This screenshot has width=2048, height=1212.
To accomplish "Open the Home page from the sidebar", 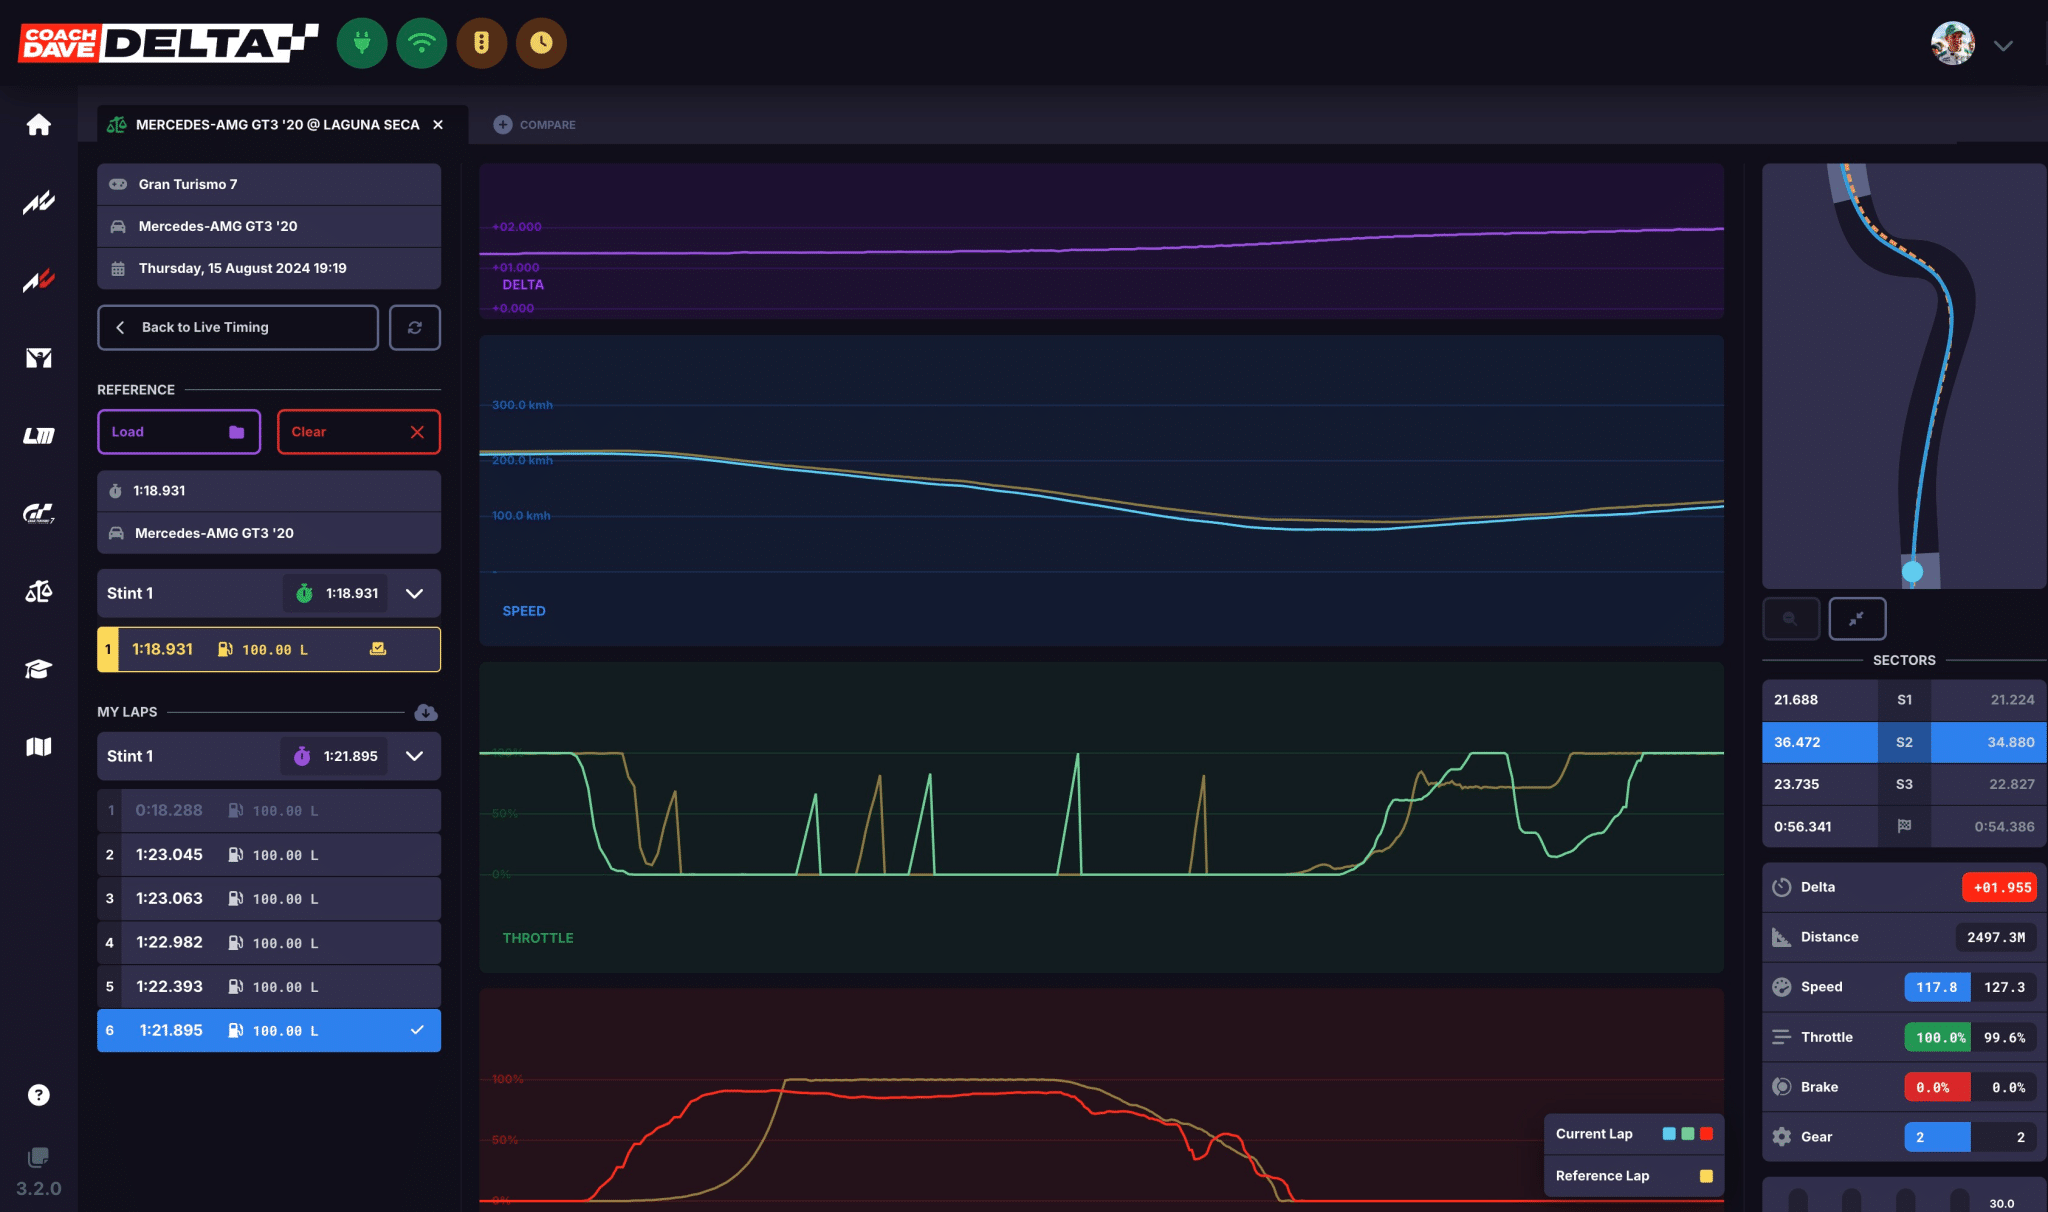I will pos(38,124).
